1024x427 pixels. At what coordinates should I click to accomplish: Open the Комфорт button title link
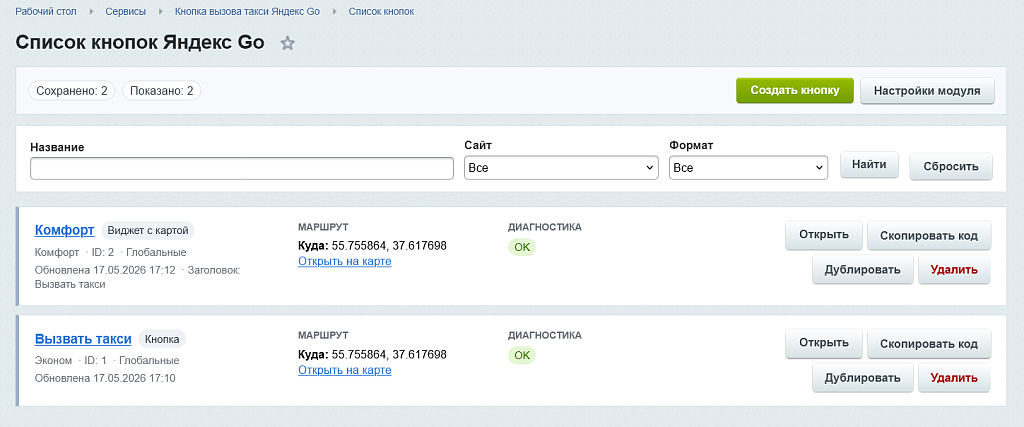[65, 230]
